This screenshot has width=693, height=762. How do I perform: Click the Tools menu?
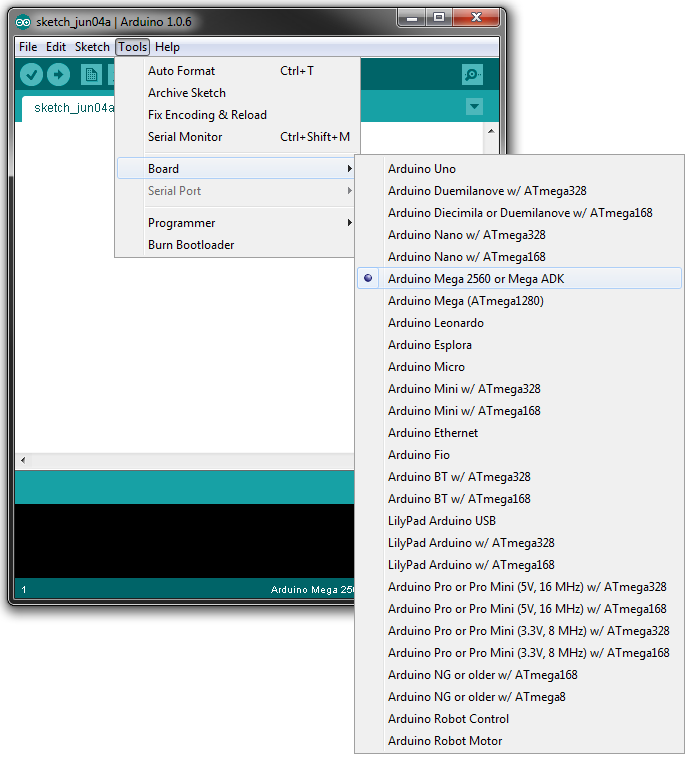[x=133, y=47]
